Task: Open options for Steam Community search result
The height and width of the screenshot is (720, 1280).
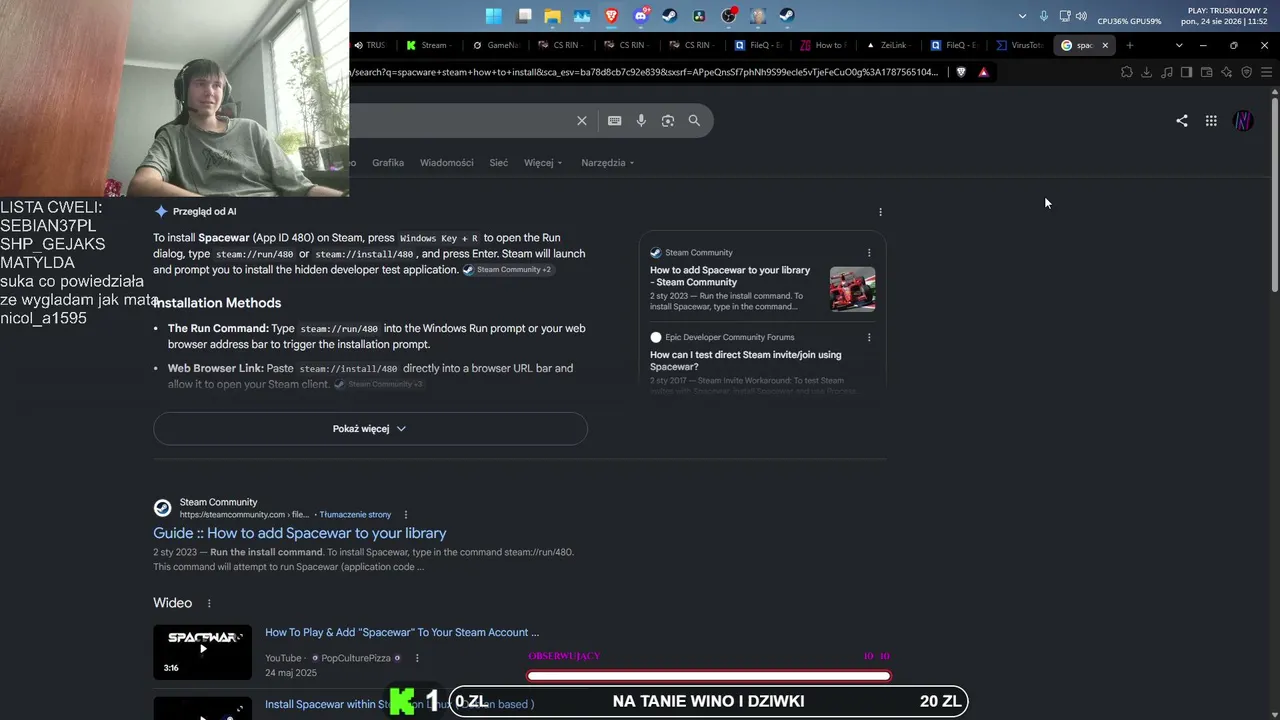Action: [406, 515]
